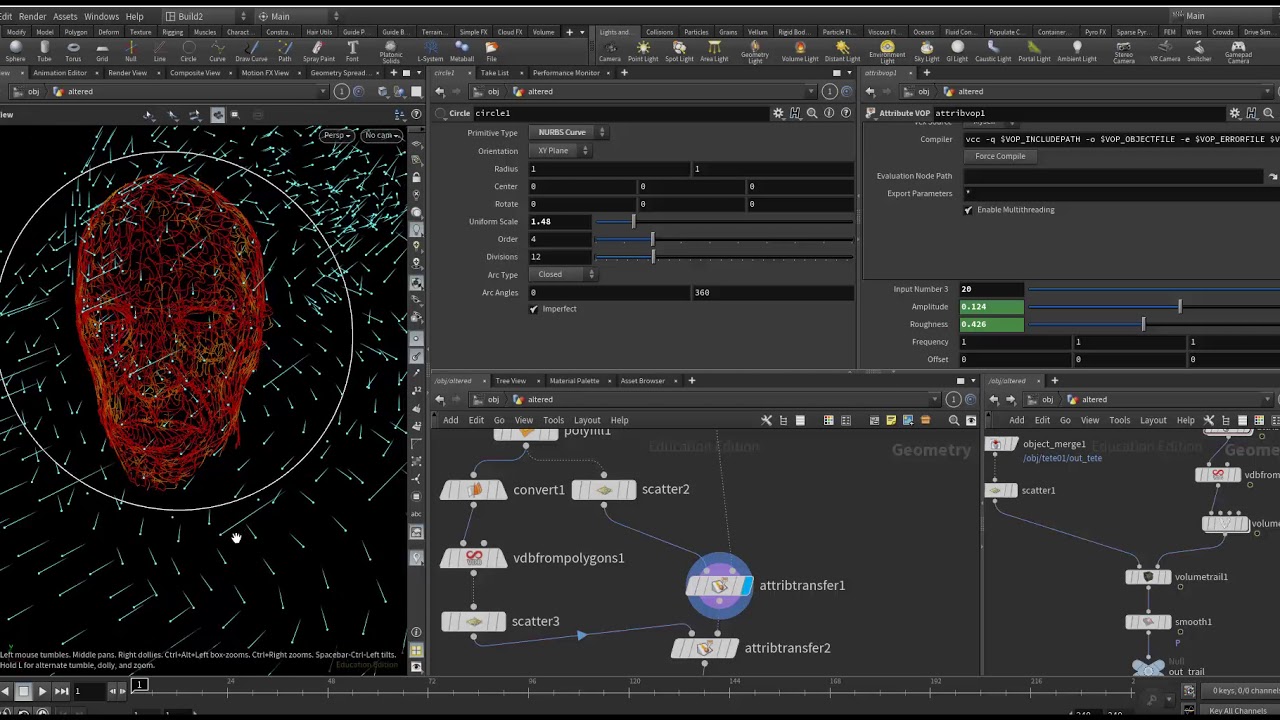
Task: Open the Arc Type Closed dropdown
Action: [x=563, y=274]
